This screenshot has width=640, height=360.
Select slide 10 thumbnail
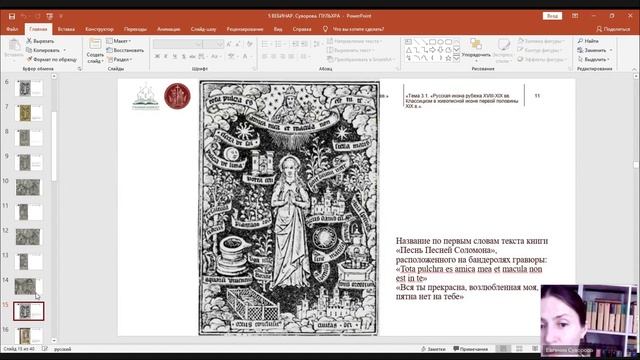(28, 187)
